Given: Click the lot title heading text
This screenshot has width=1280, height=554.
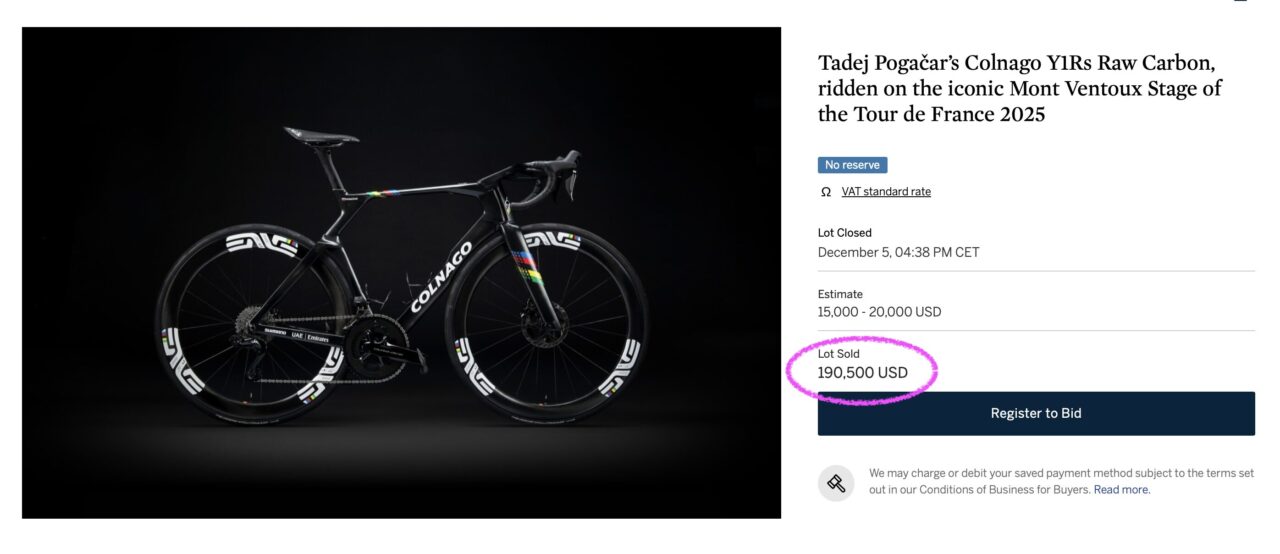Looking at the screenshot, I should coord(1019,89).
